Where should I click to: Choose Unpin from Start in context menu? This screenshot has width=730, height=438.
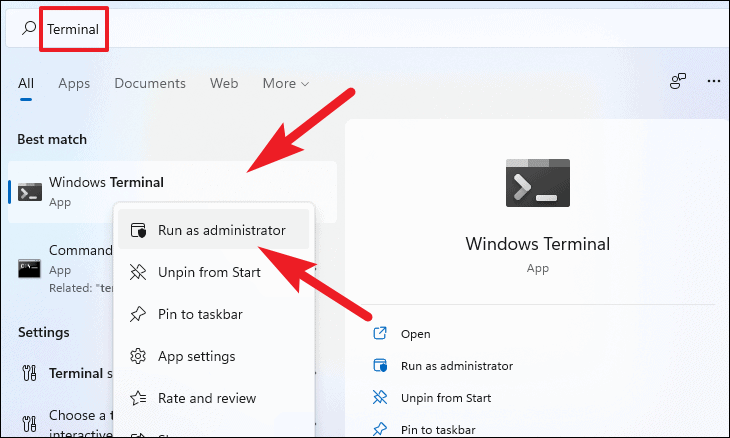(213, 272)
